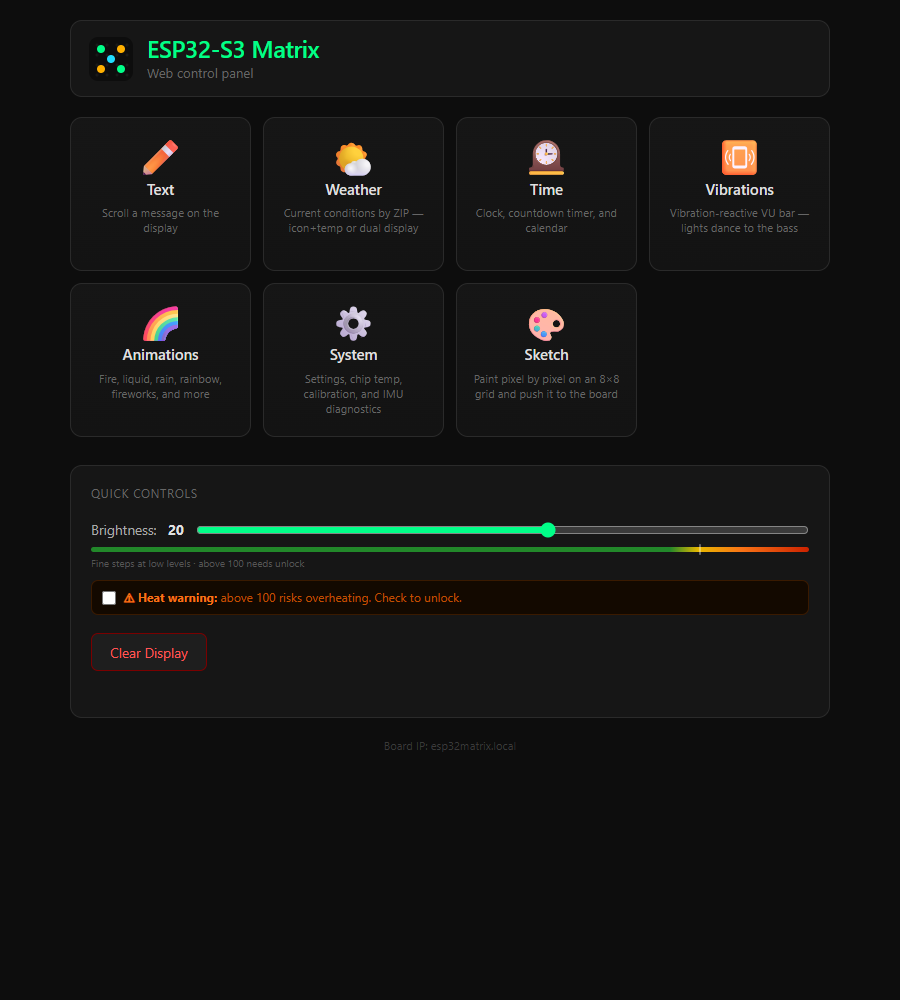This screenshot has width=900, height=1000.
Task: Click the 'Web control panel' subtitle
Action: tap(200, 74)
